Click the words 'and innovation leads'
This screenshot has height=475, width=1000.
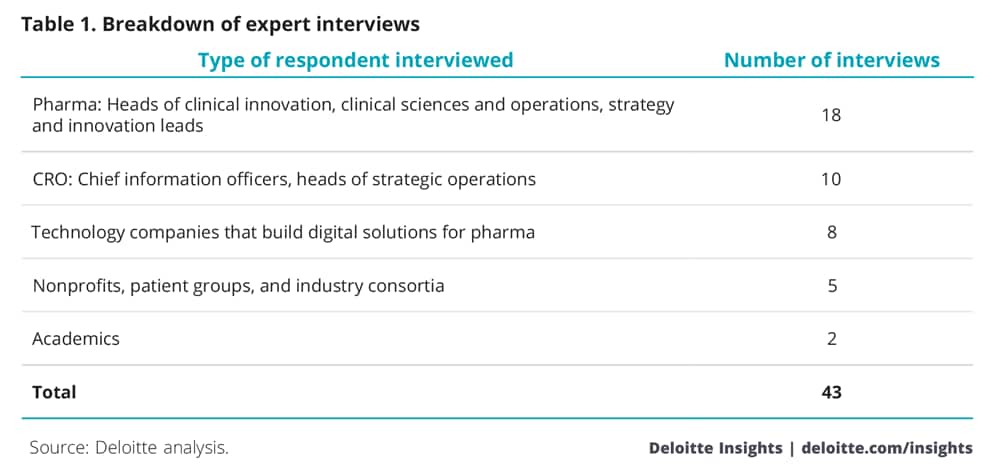(x=117, y=126)
